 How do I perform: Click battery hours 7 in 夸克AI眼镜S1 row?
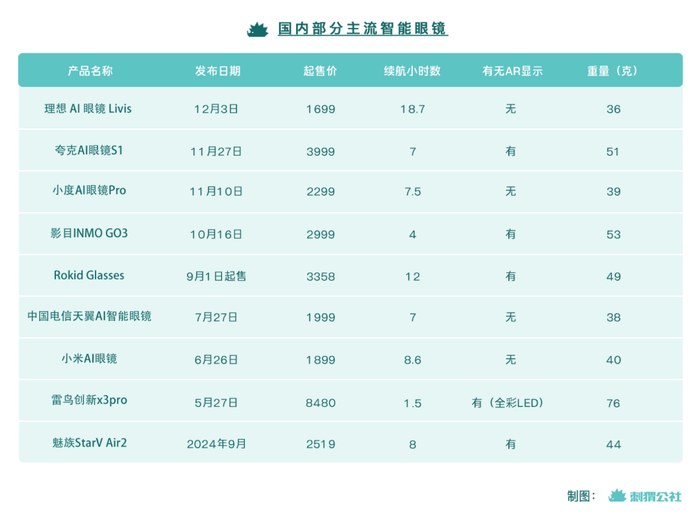(x=413, y=152)
